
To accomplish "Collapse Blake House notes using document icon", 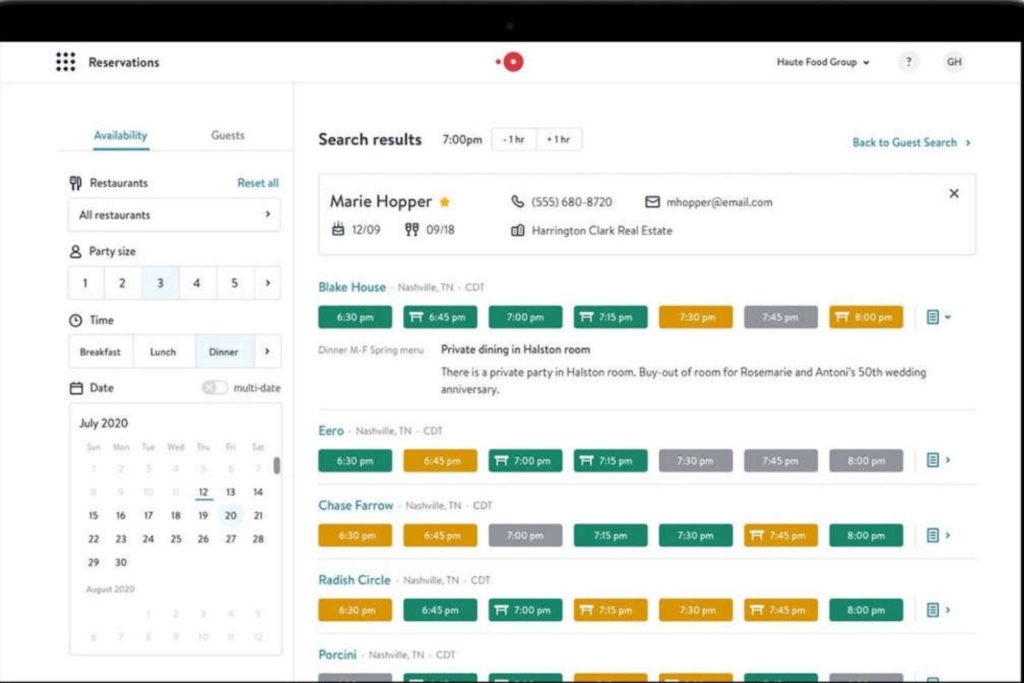I will 933,317.
